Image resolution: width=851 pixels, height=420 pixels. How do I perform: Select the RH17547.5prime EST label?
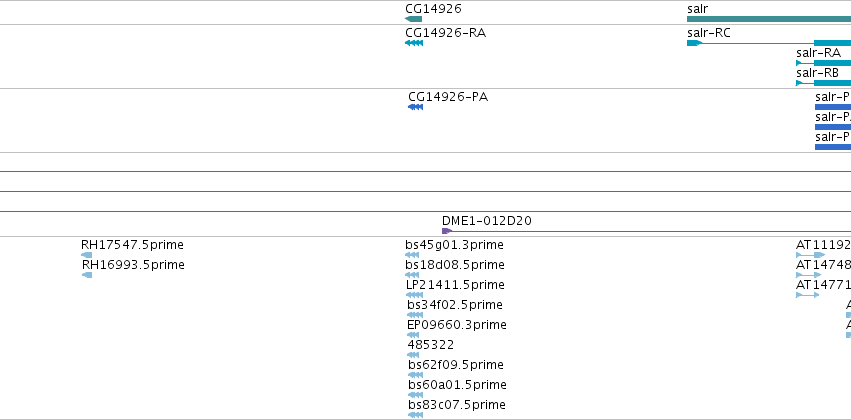tap(132, 245)
